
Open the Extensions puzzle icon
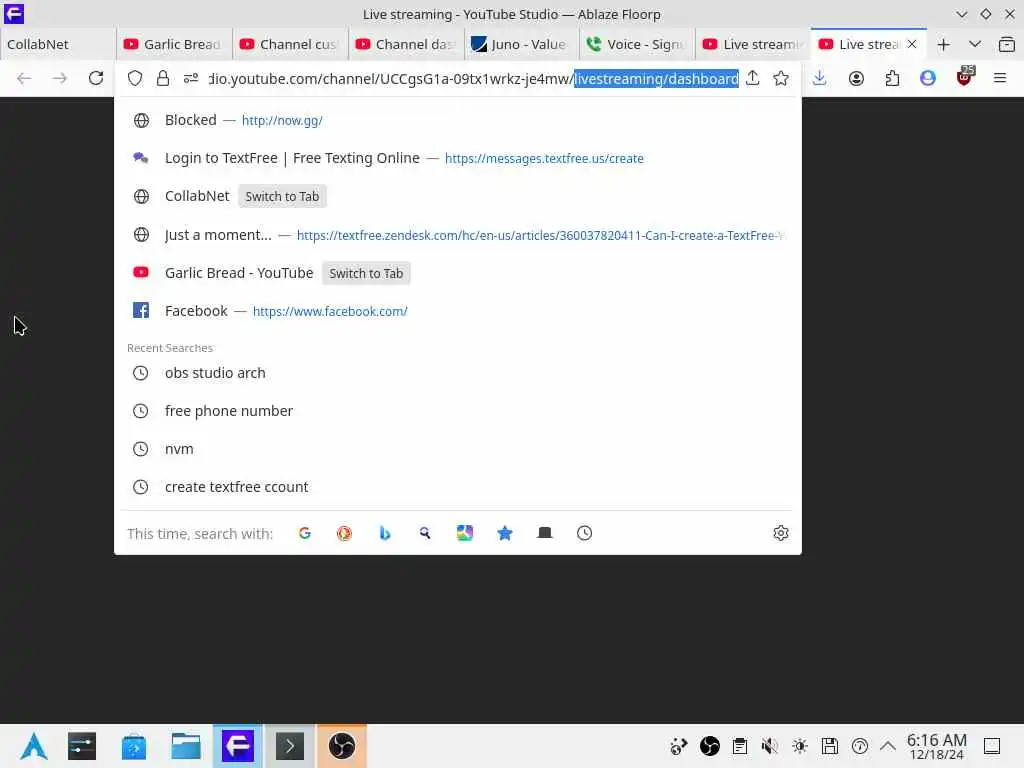click(x=892, y=78)
